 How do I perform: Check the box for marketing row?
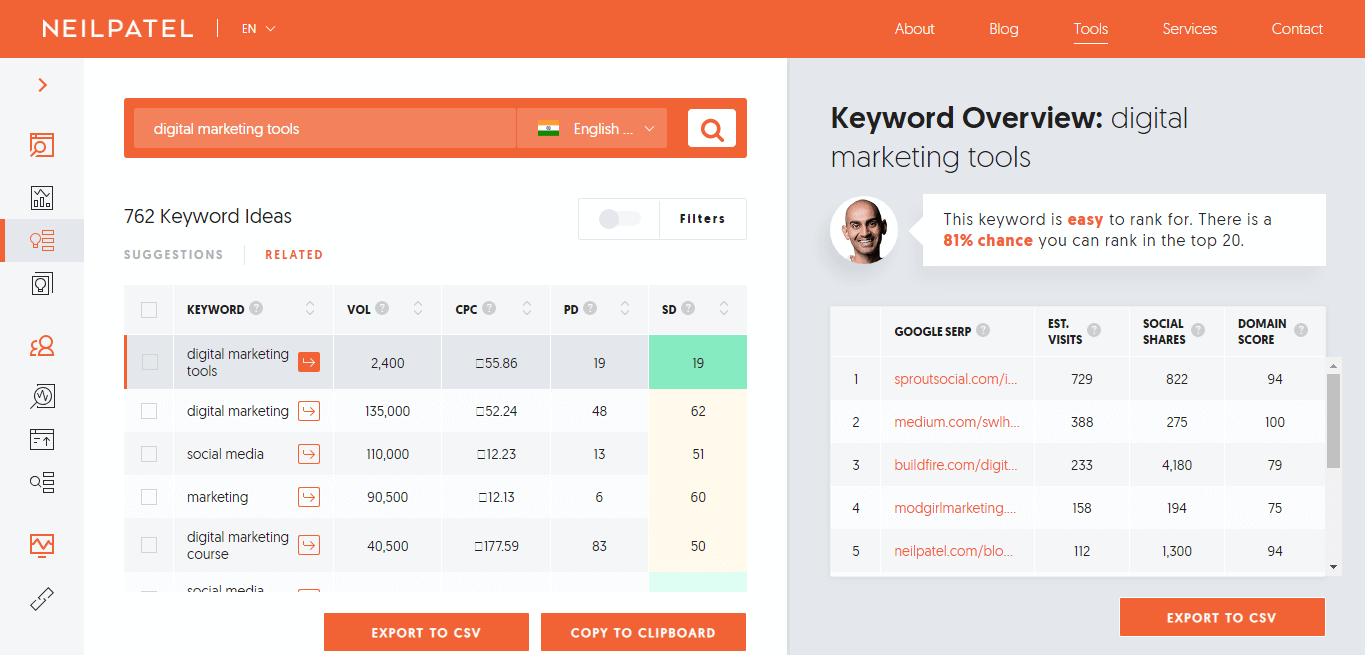coord(149,497)
